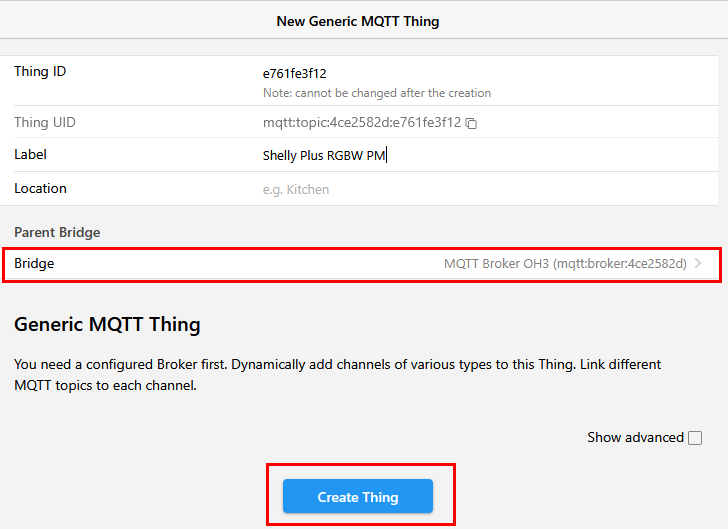This screenshot has width=728, height=529.
Task: Copy the Thing UID with the clipboard icon
Action: tap(471, 124)
